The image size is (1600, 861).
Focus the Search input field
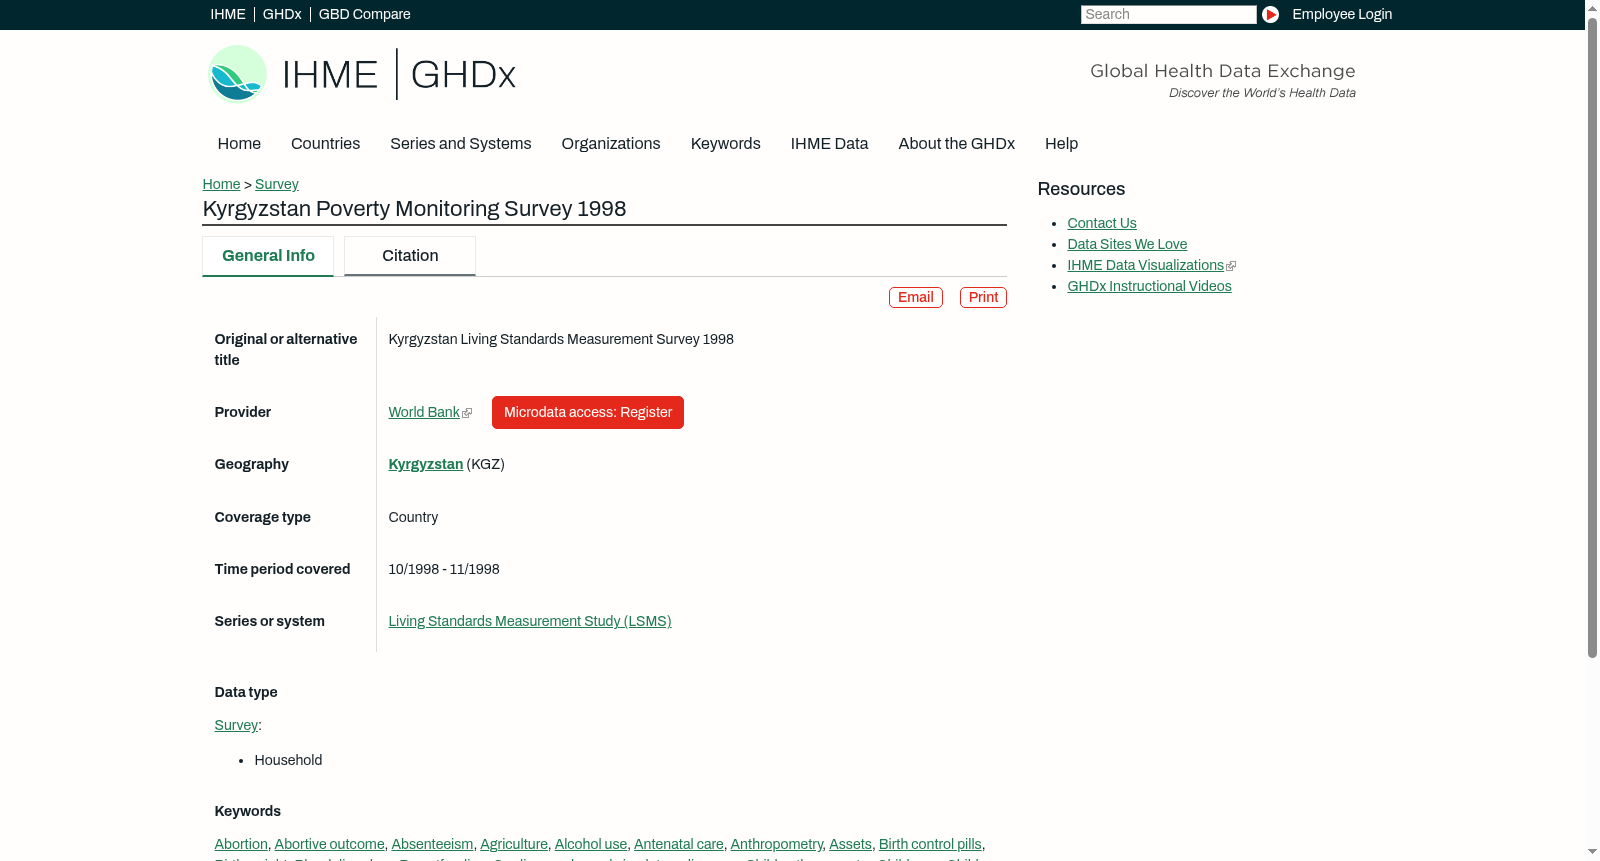pyautogui.click(x=1168, y=14)
